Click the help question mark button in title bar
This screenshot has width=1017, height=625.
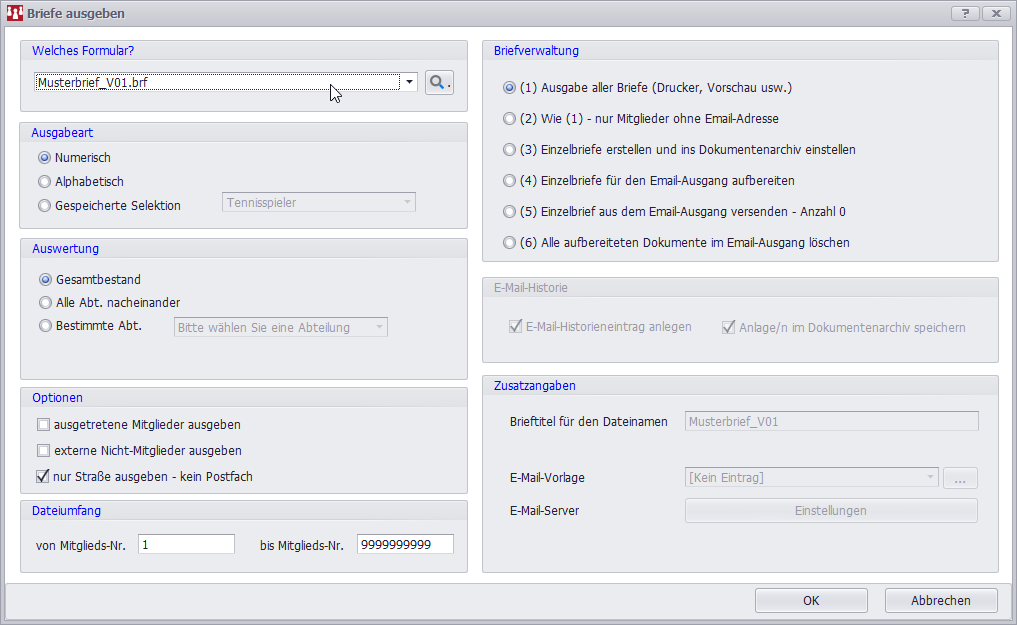coord(964,13)
